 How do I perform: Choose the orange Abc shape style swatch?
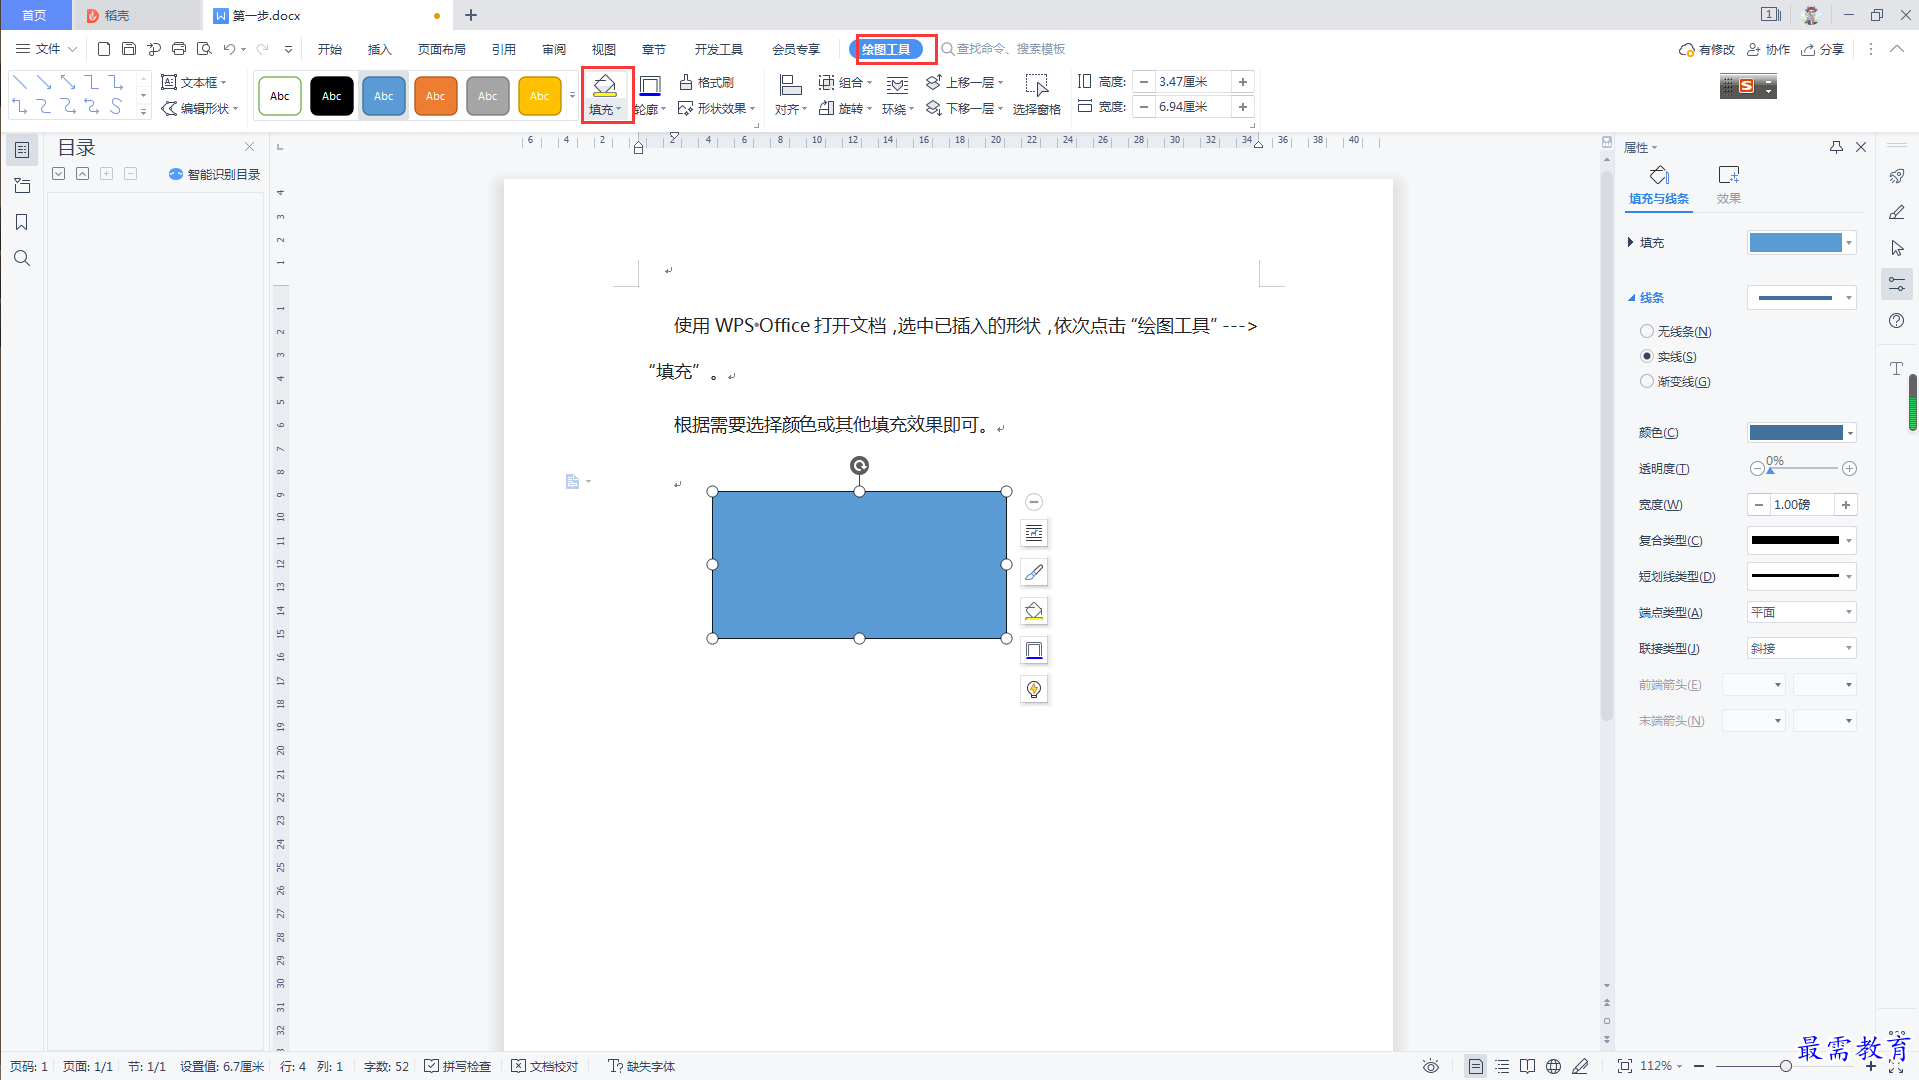point(436,96)
